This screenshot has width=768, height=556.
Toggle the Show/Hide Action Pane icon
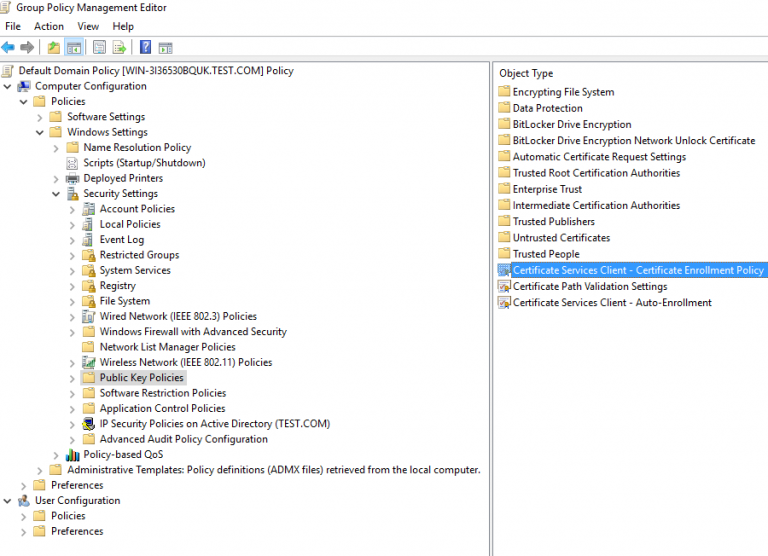pyautogui.click(x=166, y=48)
